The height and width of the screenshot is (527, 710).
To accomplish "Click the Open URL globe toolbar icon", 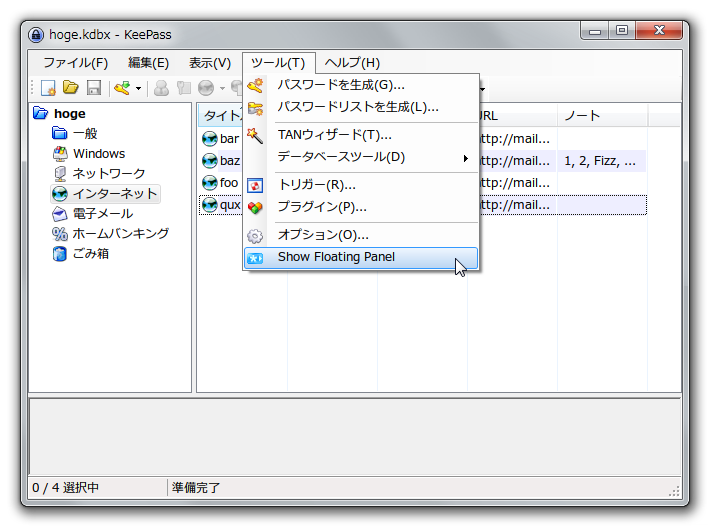I will coord(206,87).
